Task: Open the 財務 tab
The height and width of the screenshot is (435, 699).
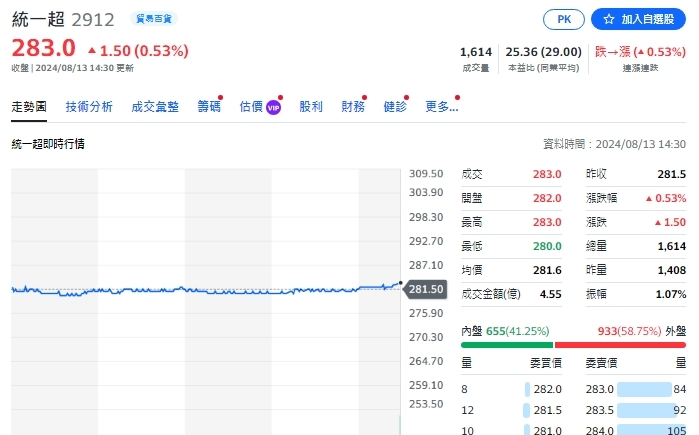Action: [353, 107]
